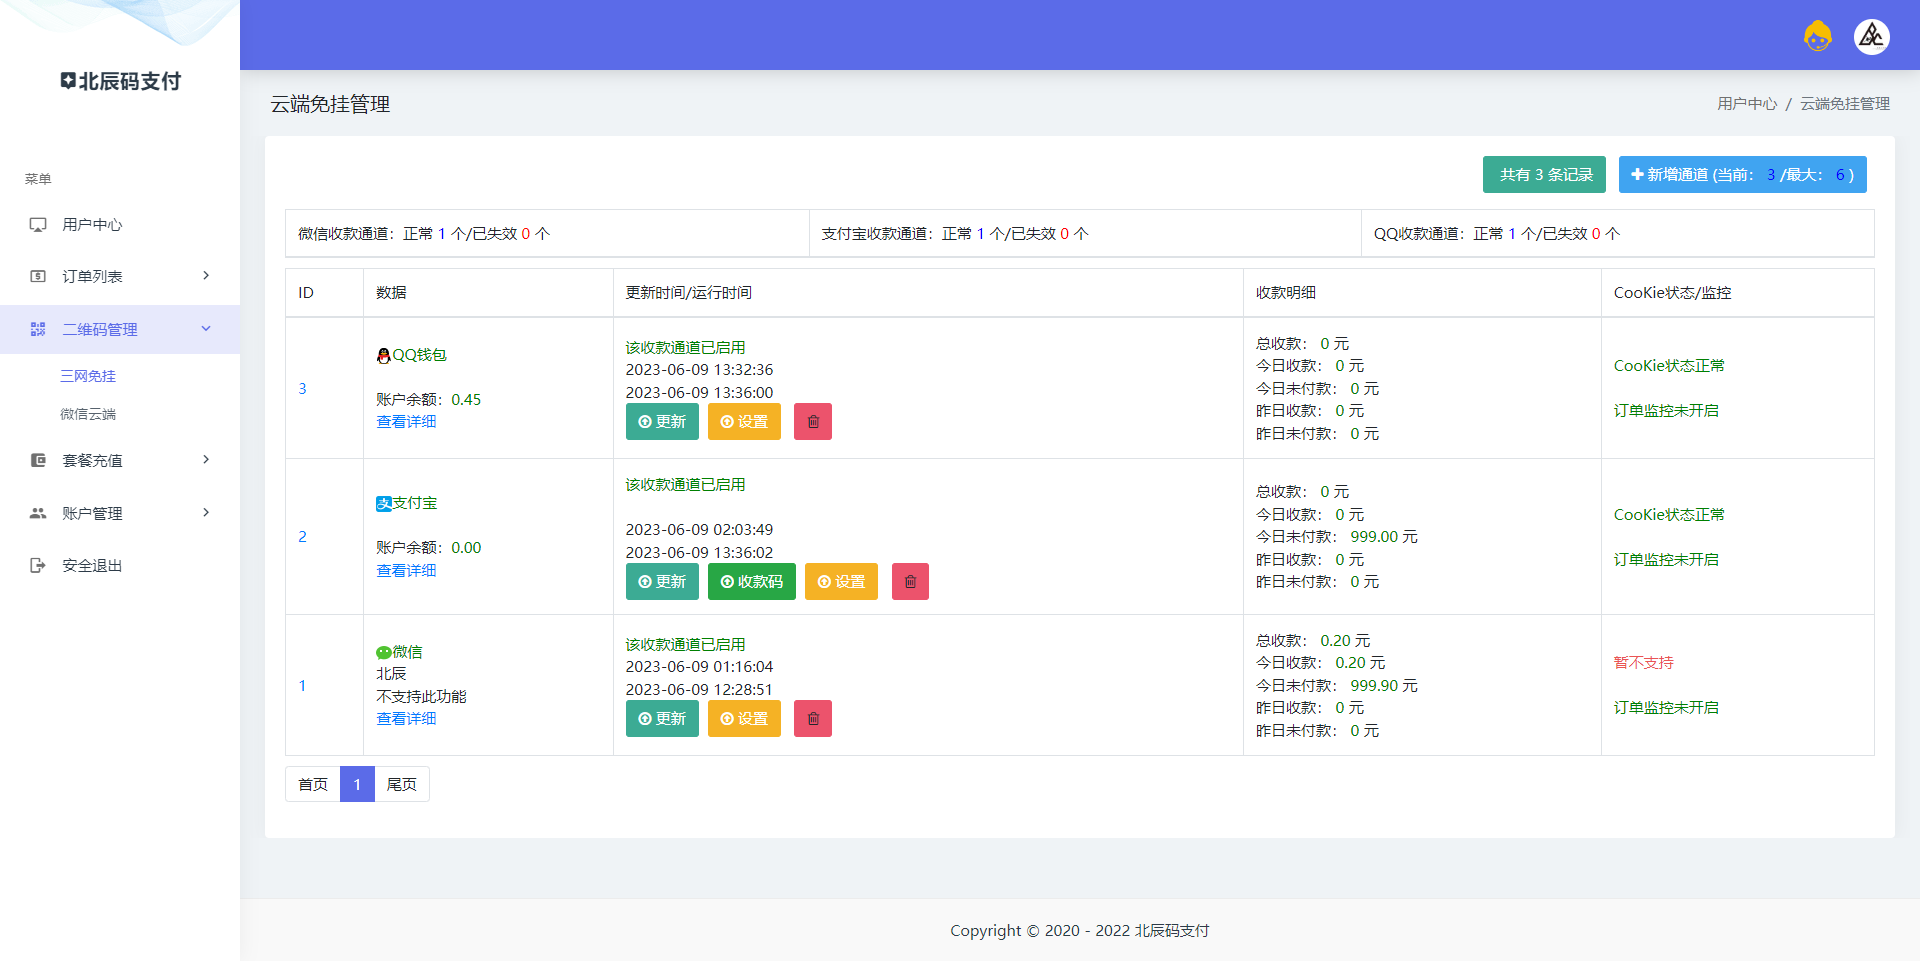Open 收款码 for the 支付宝 channel
Image resolution: width=1920 pixels, height=961 pixels.
752,582
